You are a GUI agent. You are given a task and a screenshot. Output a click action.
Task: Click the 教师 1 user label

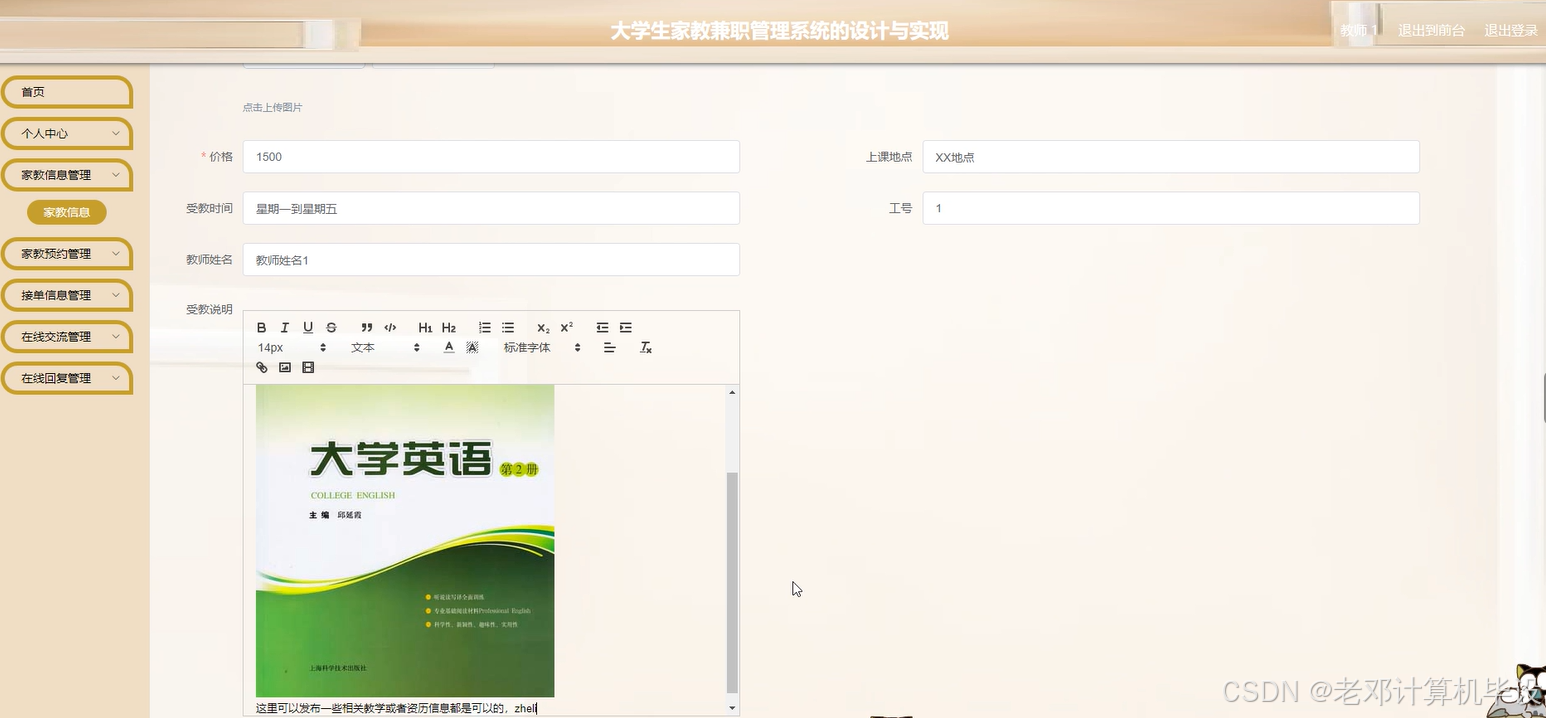pyautogui.click(x=1358, y=31)
